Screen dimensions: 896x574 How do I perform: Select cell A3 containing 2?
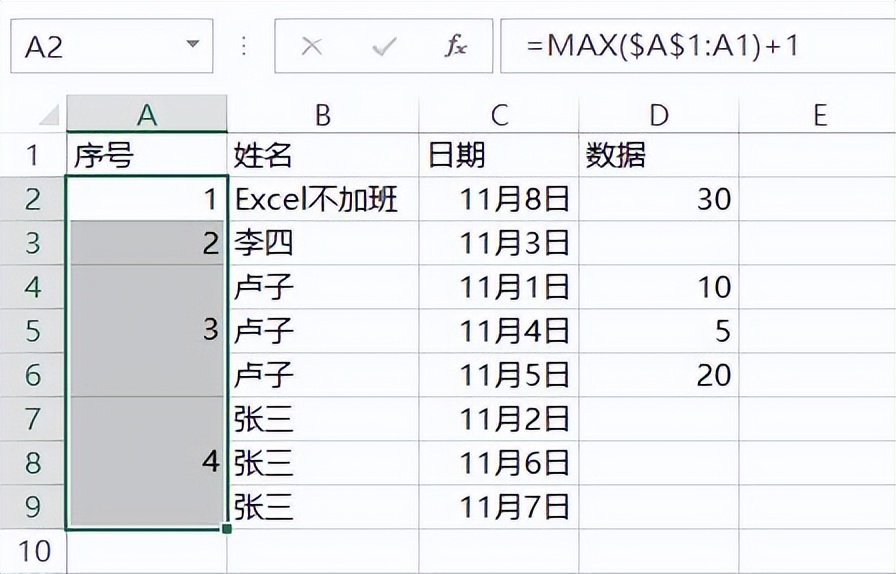147,243
